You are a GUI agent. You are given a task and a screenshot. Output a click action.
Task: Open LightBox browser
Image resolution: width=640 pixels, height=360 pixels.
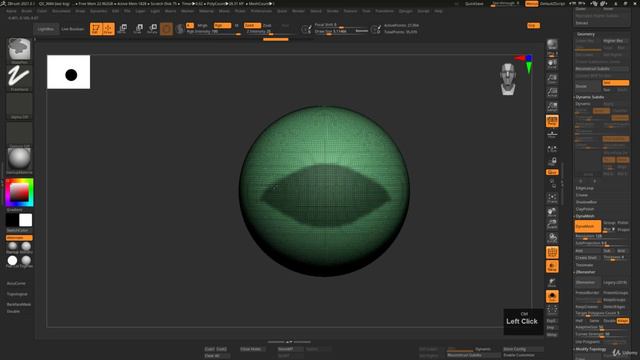pos(46,29)
